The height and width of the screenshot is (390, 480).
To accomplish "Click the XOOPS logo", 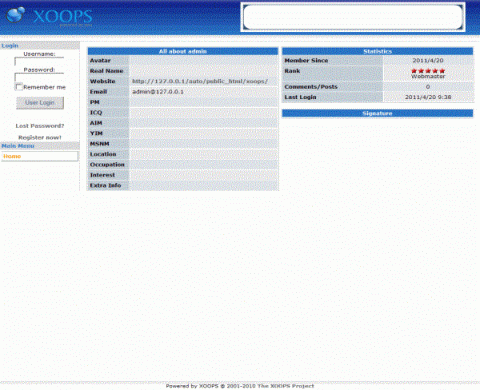I will 49,16.
